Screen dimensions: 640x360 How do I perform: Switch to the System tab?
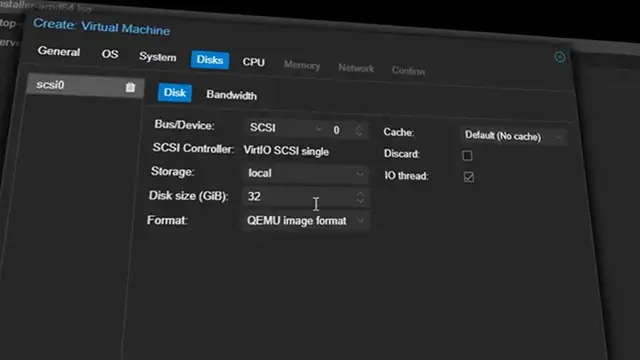pyautogui.click(x=158, y=57)
